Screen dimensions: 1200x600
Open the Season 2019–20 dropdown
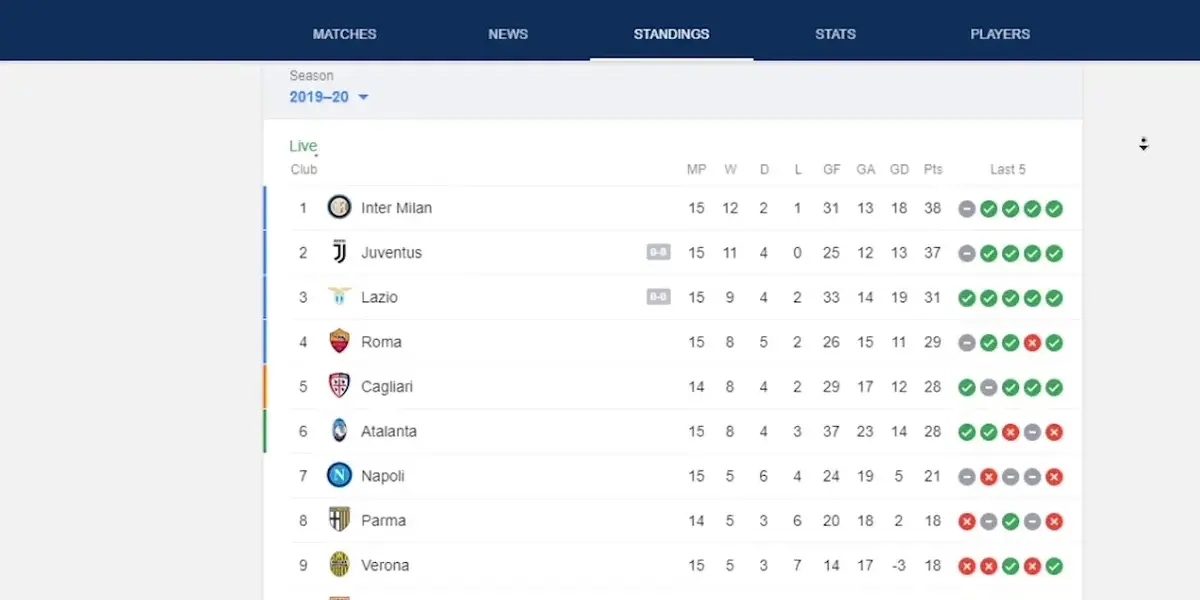click(328, 97)
